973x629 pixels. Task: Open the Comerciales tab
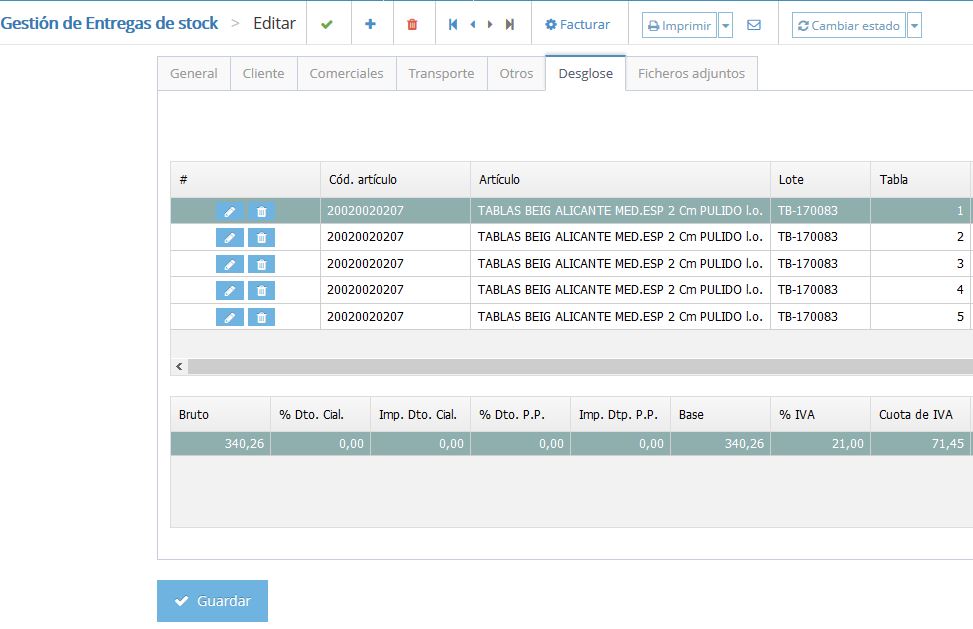pyautogui.click(x=346, y=73)
